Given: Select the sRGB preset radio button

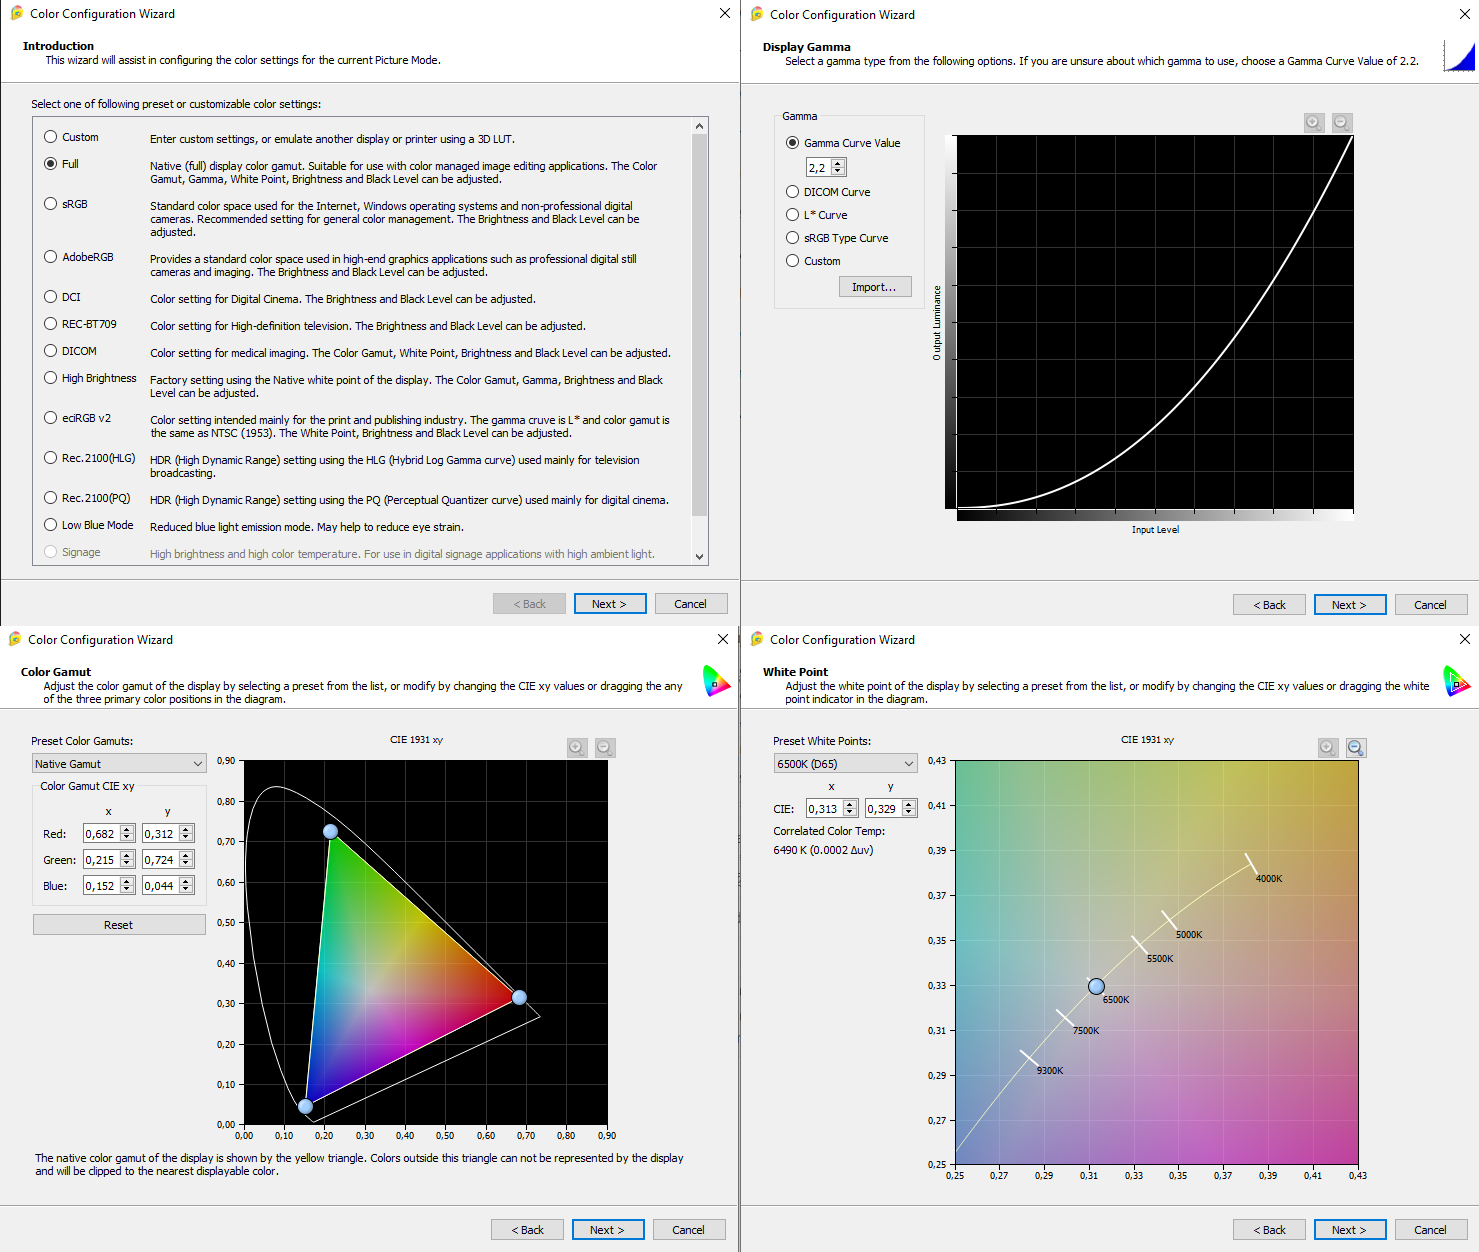Looking at the screenshot, I should click(51, 204).
